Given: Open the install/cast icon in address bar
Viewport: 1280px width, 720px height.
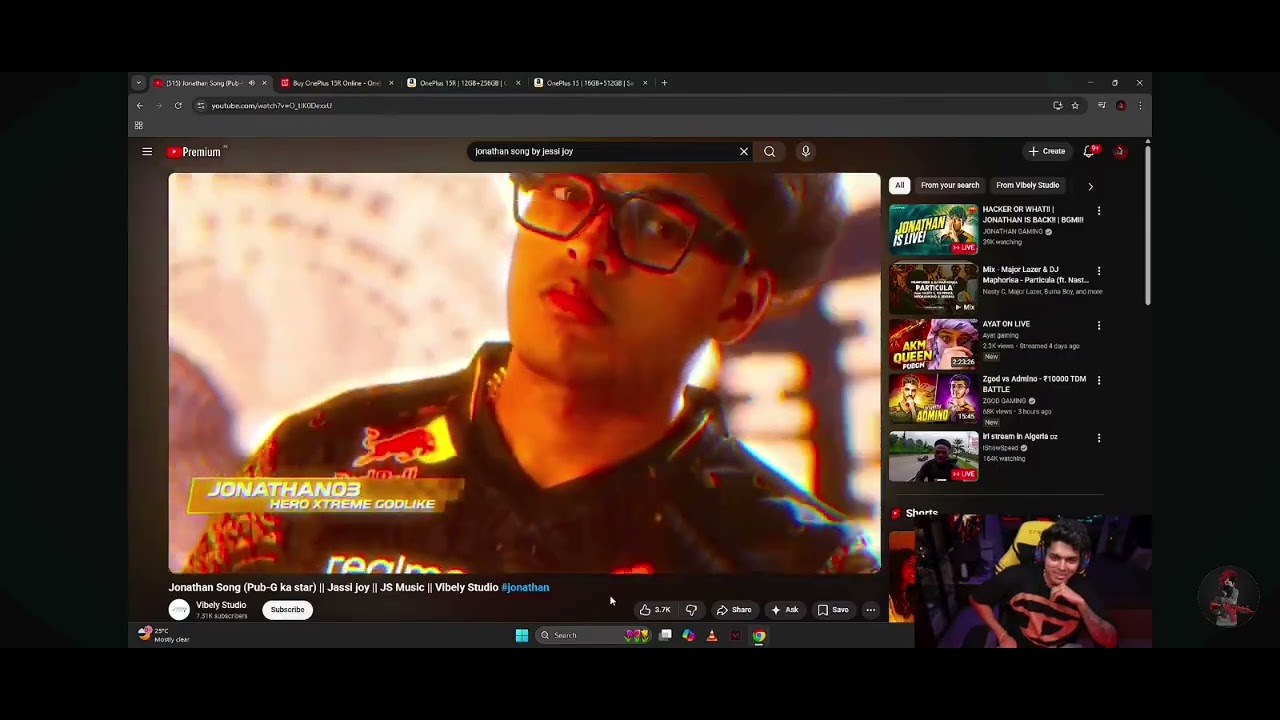Looking at the screenshot, I should tap(1057, 106).
